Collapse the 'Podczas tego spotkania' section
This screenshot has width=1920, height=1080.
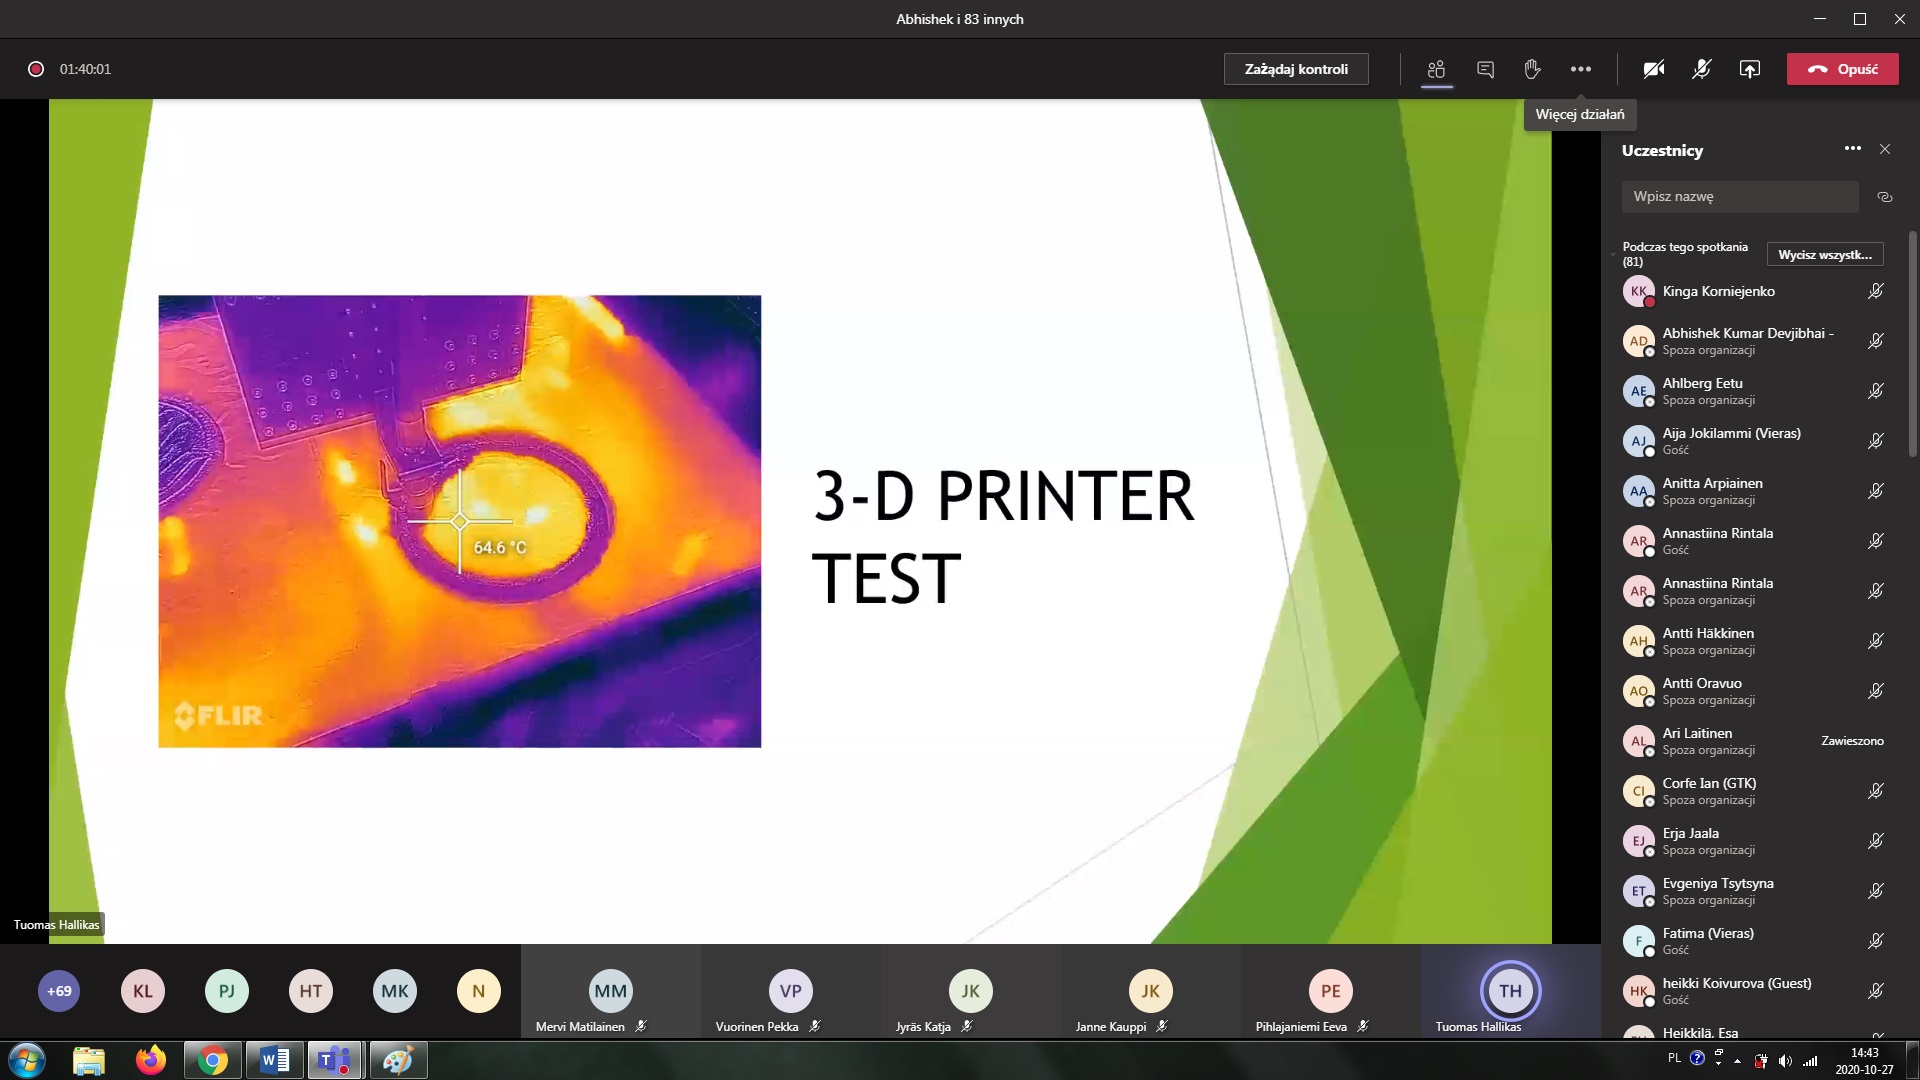click(1613, 255)
